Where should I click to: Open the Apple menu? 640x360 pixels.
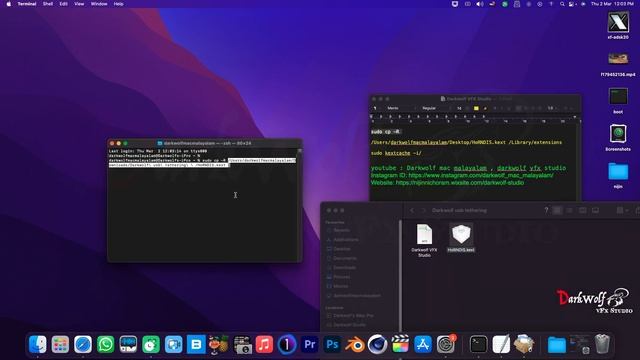pos(9,4)
